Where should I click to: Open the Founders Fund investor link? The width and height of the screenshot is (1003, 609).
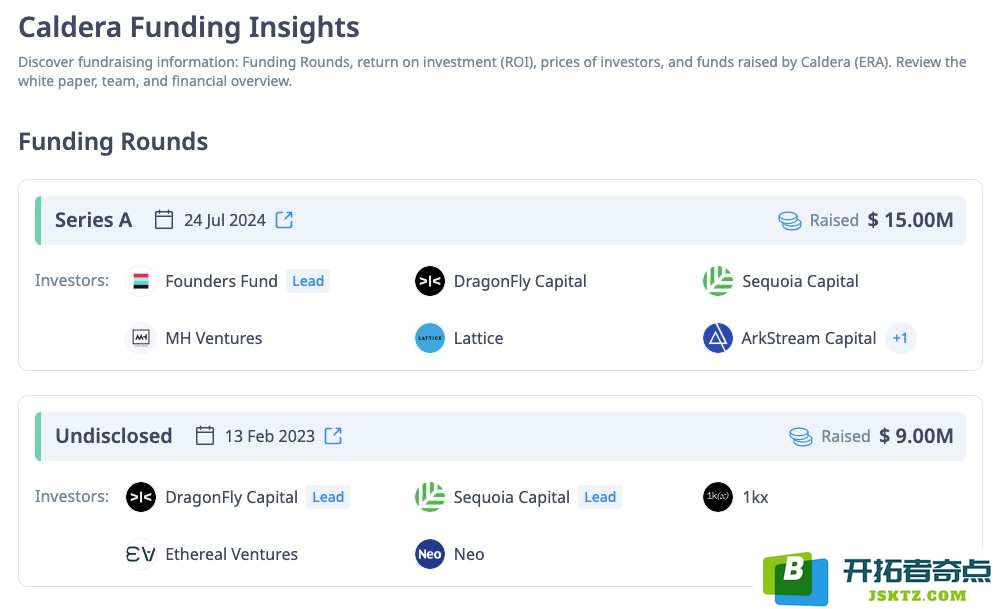tap(221, 281)
